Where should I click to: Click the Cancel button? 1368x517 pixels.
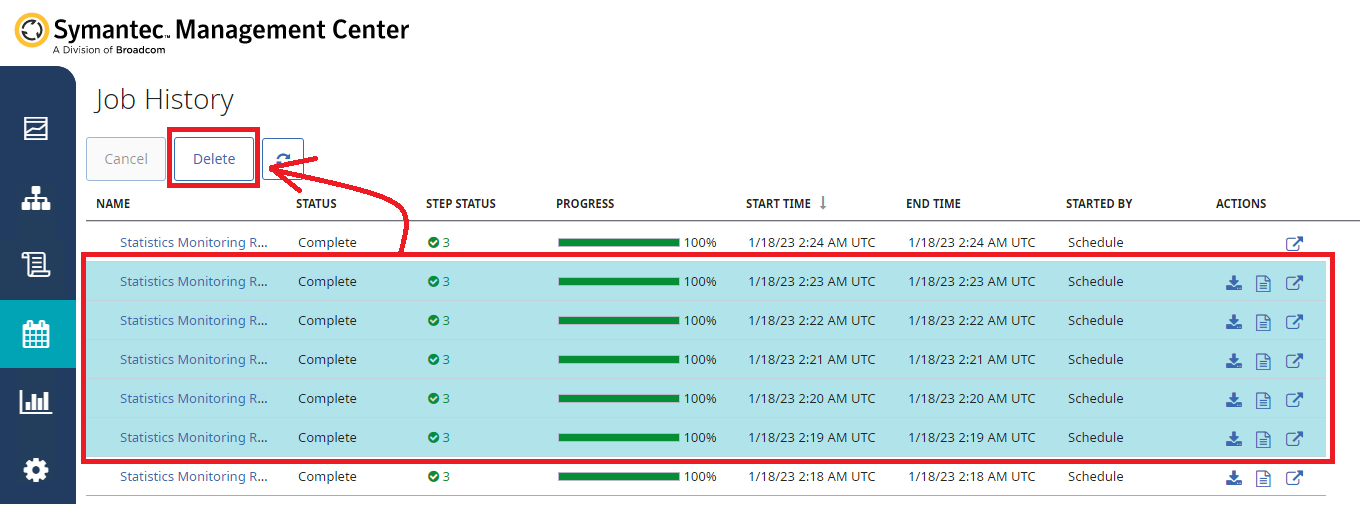click(x=126, y=159)
